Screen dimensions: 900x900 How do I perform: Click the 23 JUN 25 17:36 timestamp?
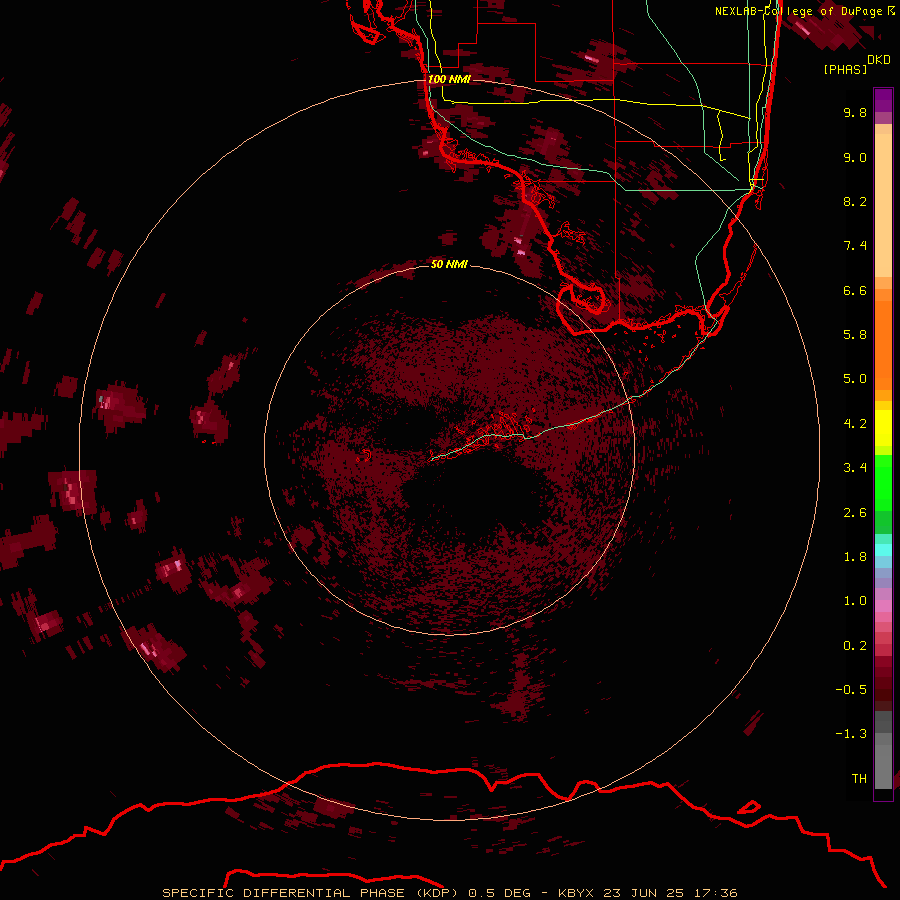click(x=670, y=893)
